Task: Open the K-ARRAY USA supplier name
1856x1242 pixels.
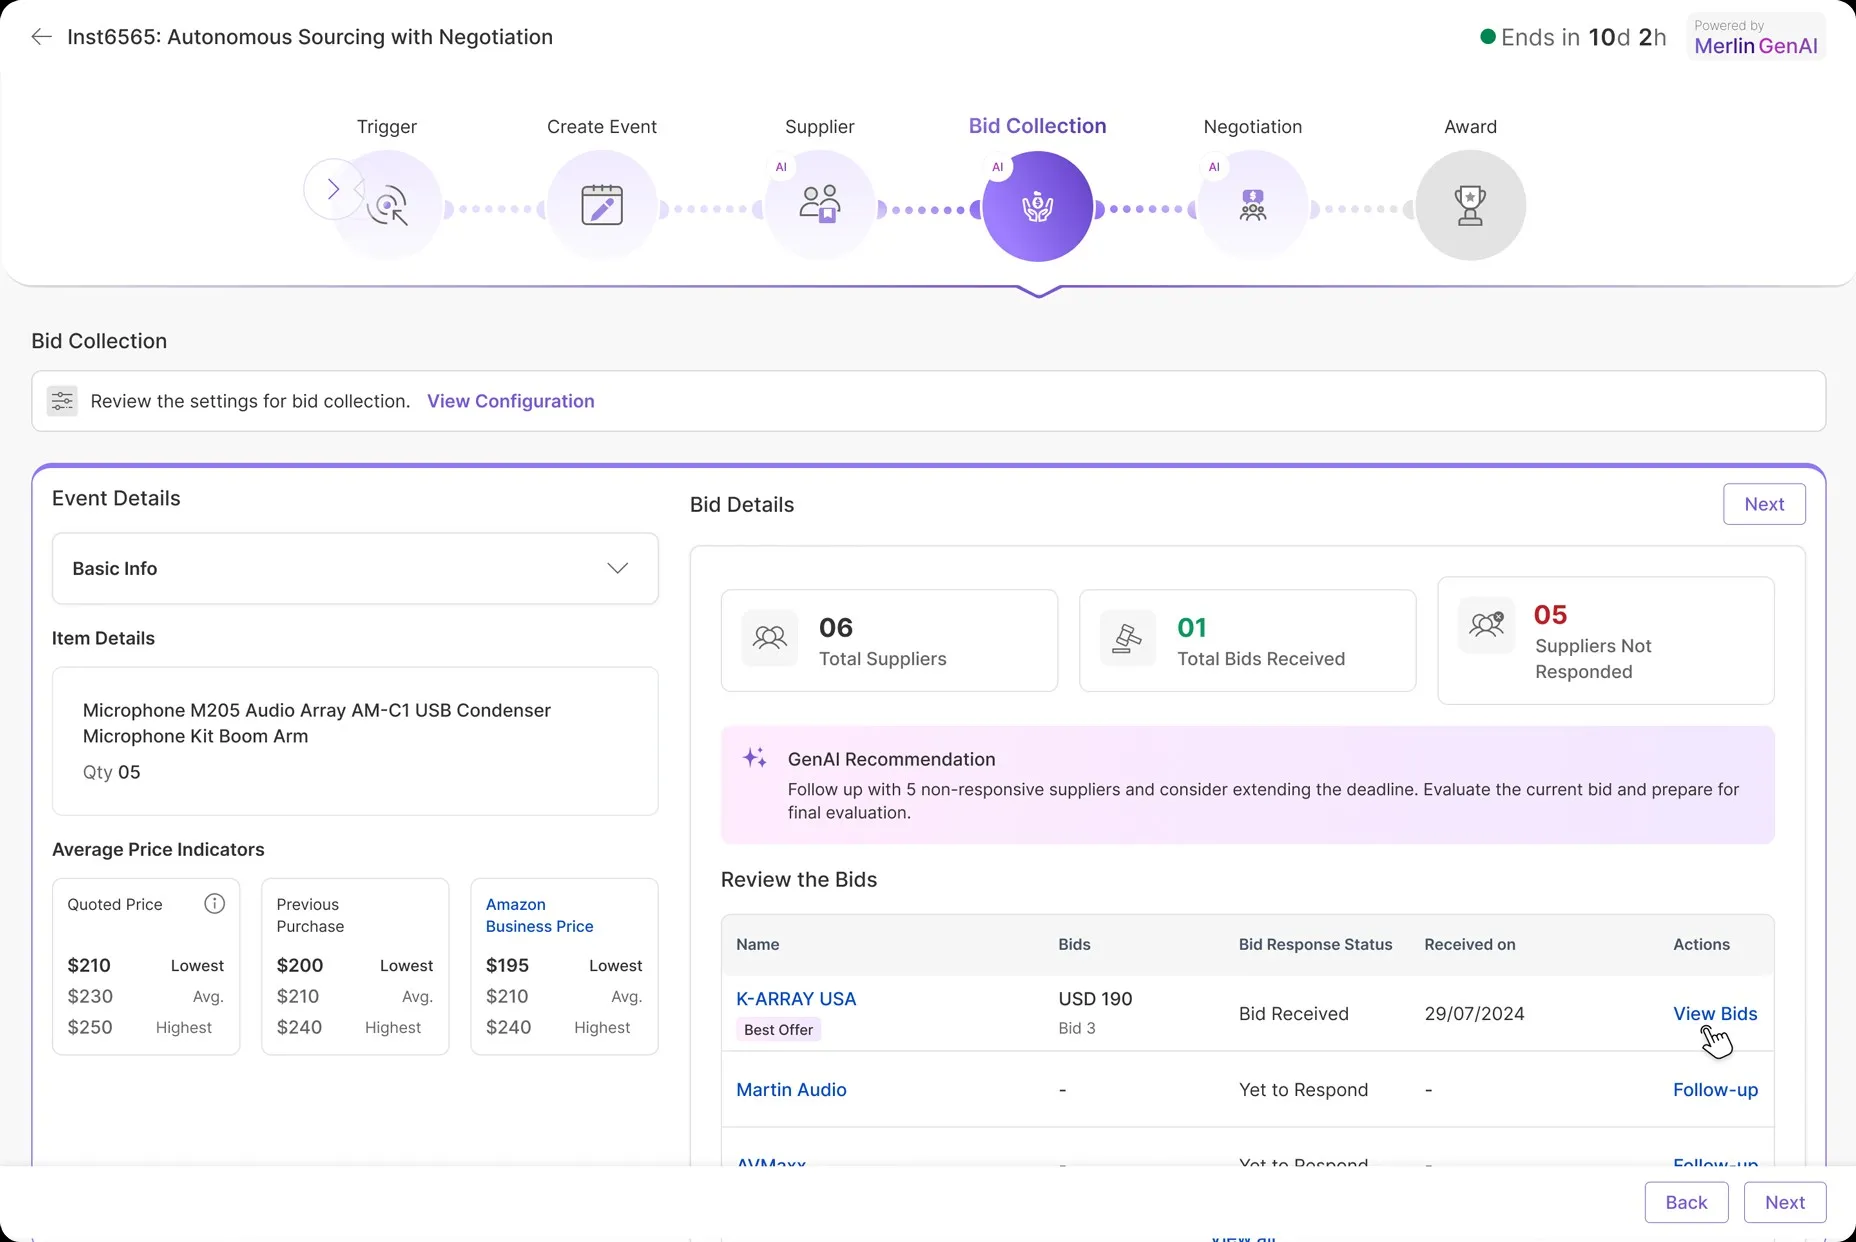Action: 796,998
